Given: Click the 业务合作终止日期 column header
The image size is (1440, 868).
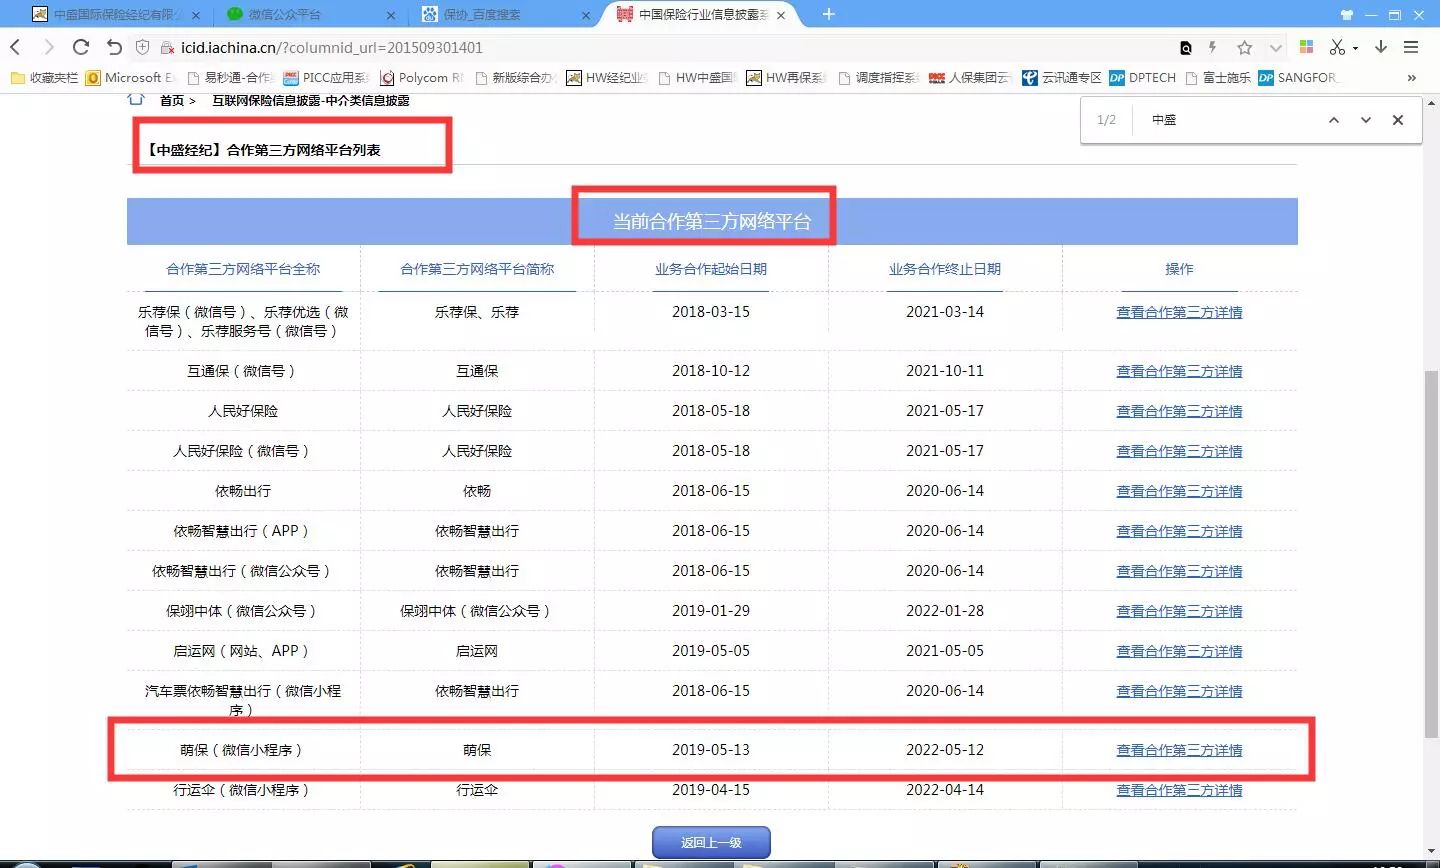Looking at the screenshot, I should [945, 269].
